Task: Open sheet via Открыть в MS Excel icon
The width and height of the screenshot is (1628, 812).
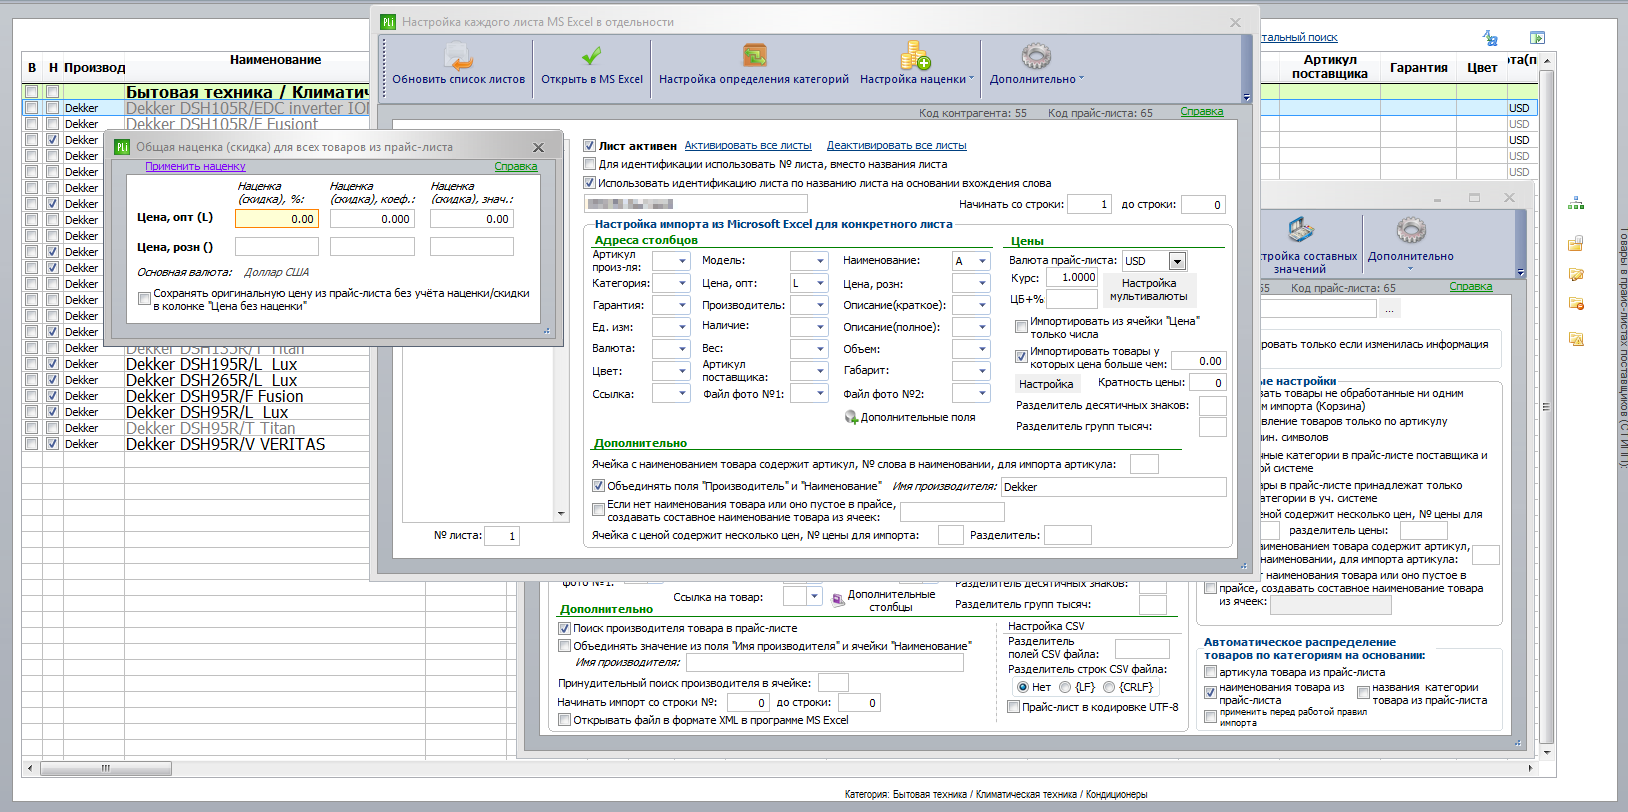Action: (x=591, y=56)
